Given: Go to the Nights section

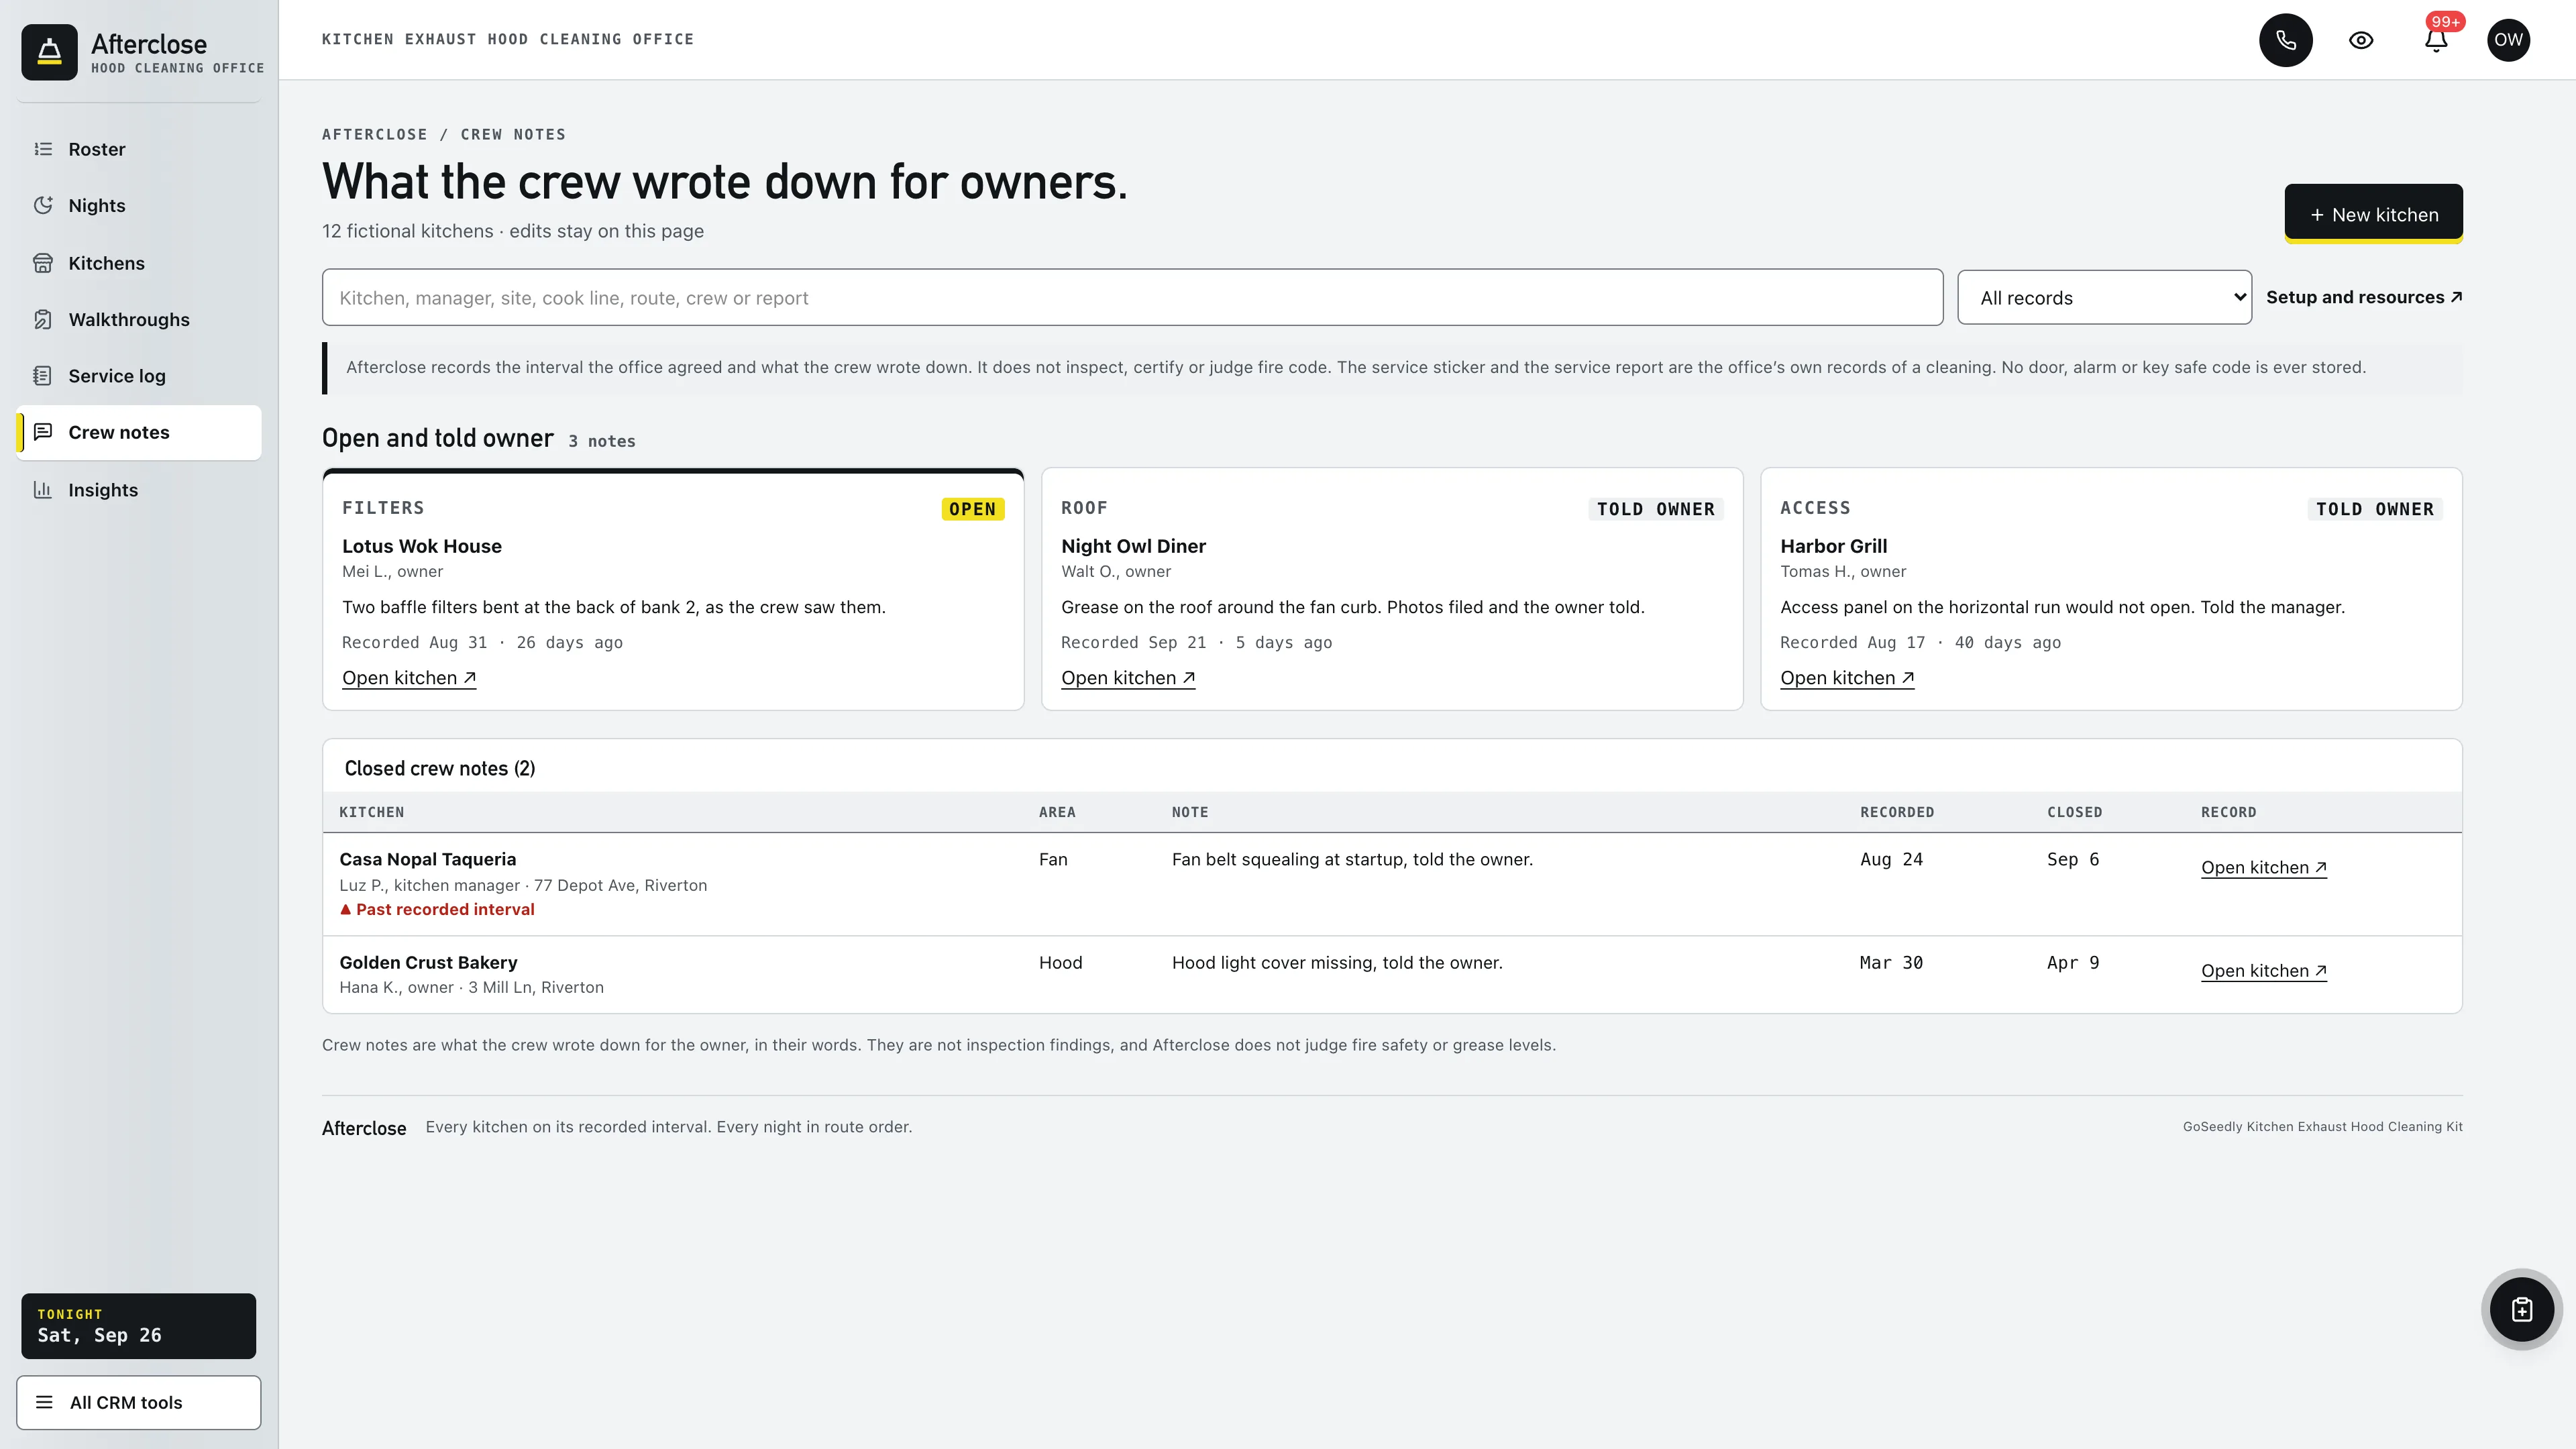Looking at the screenshot, I should coord(139,205).
